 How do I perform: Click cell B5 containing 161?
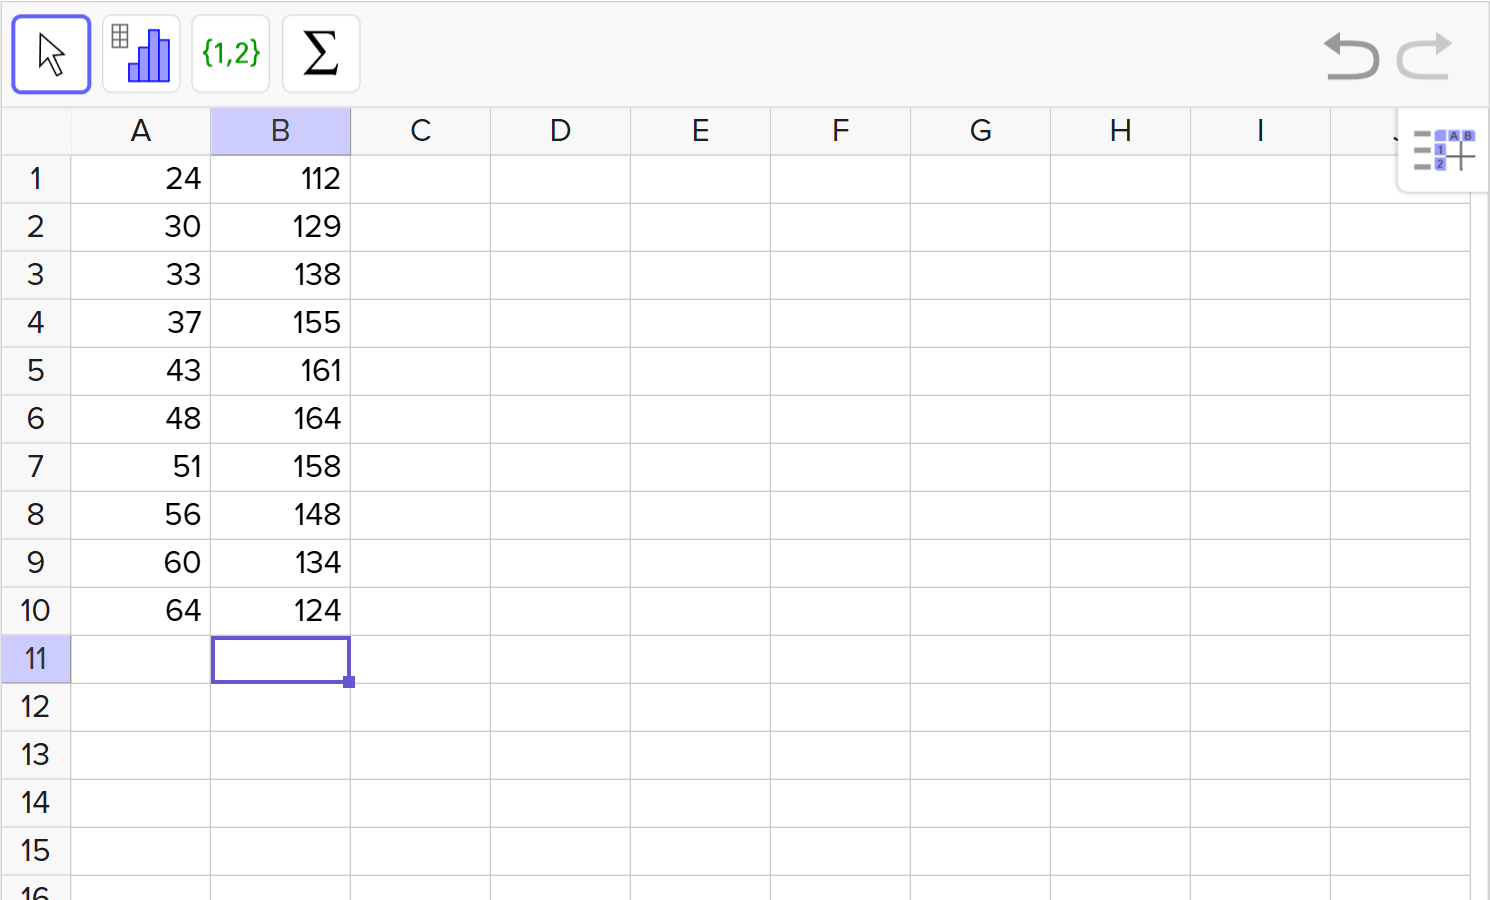281,371
